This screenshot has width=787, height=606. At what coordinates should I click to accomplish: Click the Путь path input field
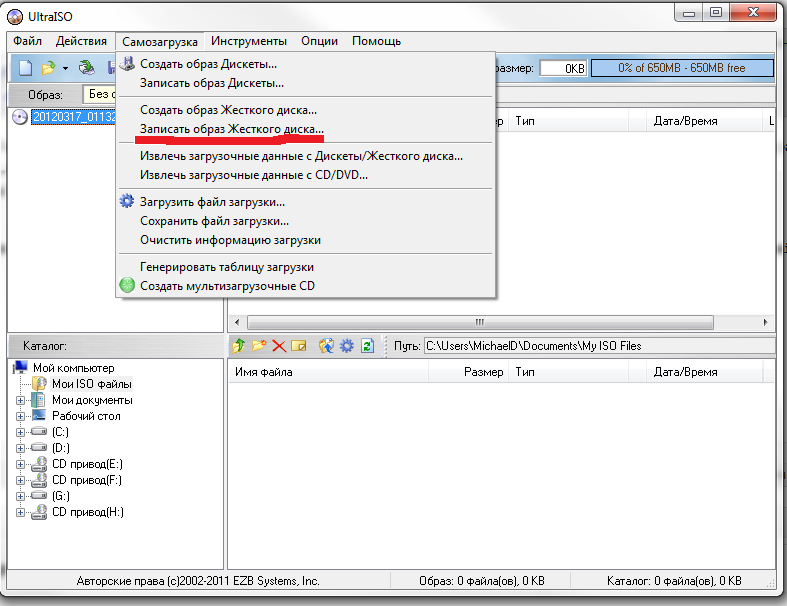(x=599, y=346)
